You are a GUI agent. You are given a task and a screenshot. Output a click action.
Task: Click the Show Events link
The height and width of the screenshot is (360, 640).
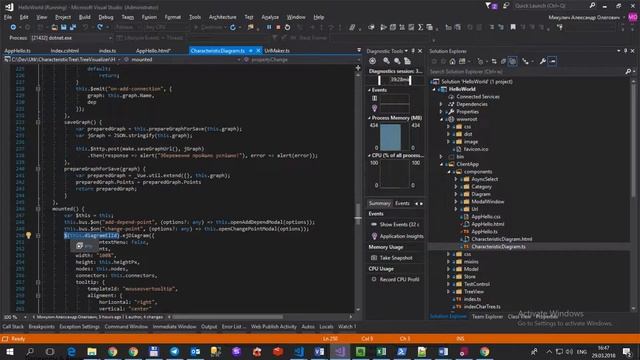(399, 224)
